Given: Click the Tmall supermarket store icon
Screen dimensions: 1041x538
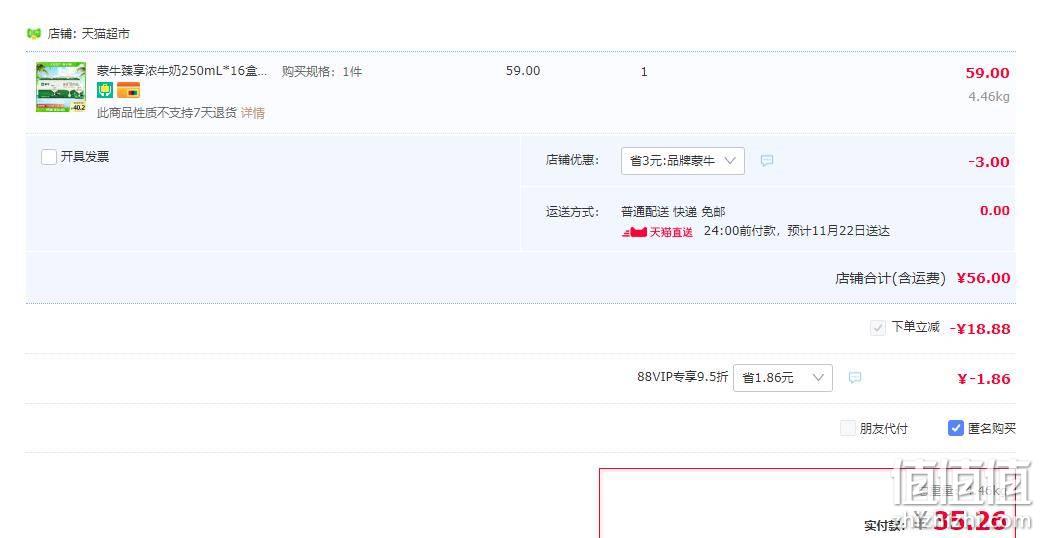Looking at the screenshot, I should coord(34,33).
